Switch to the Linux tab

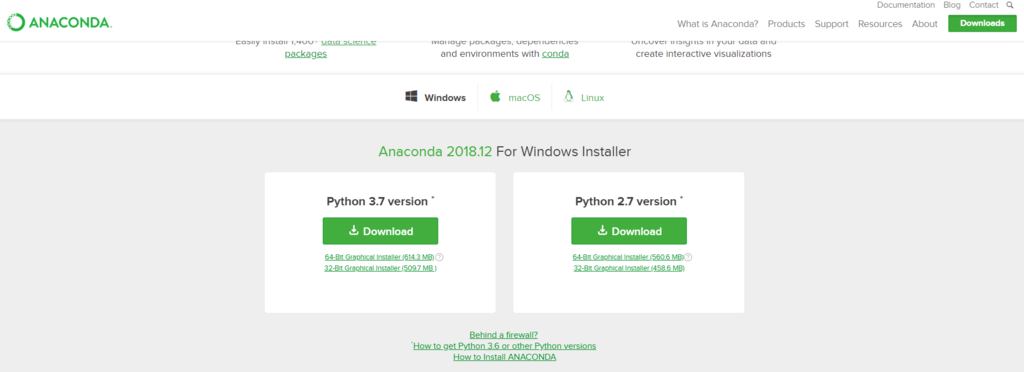click(584, 97)
